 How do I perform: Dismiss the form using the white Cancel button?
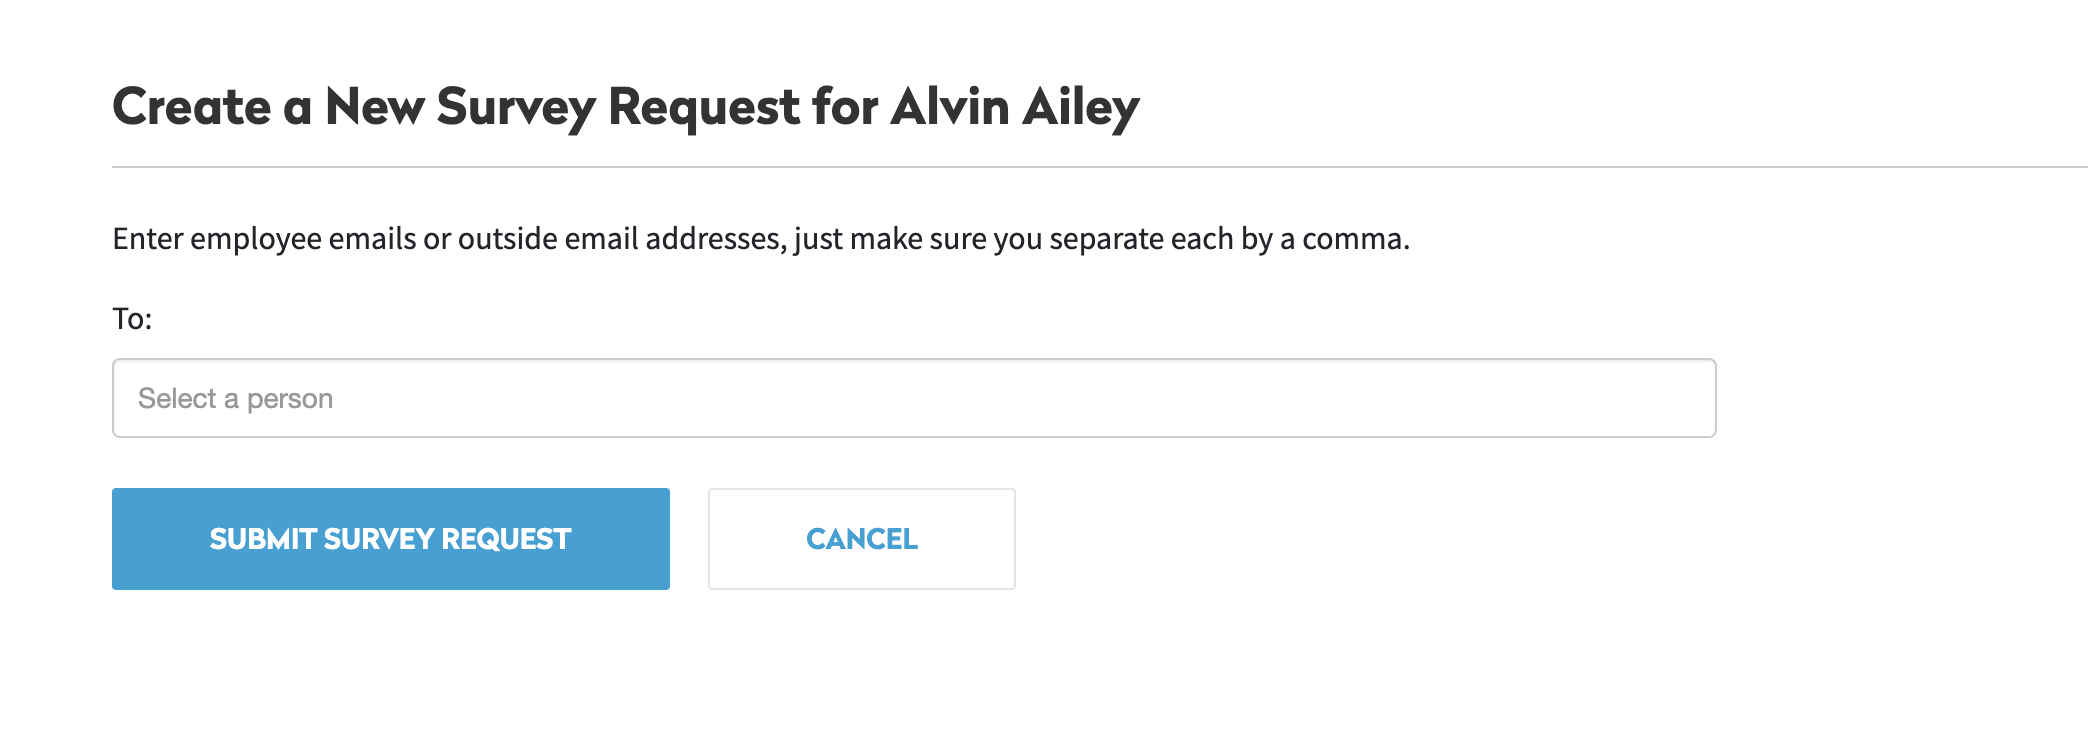pyautogui.click(x=861, y=539)
